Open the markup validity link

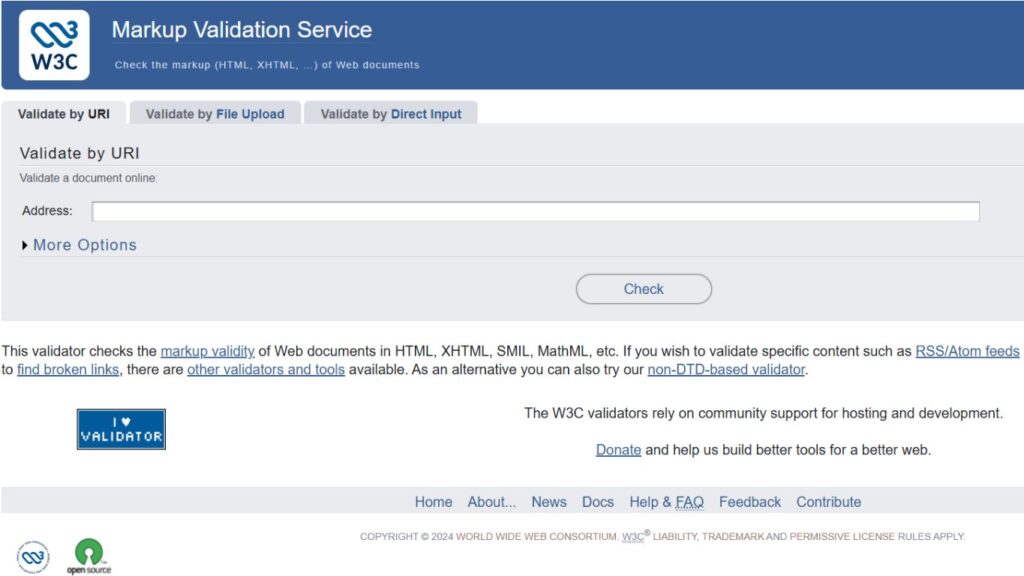coord(207,351)
